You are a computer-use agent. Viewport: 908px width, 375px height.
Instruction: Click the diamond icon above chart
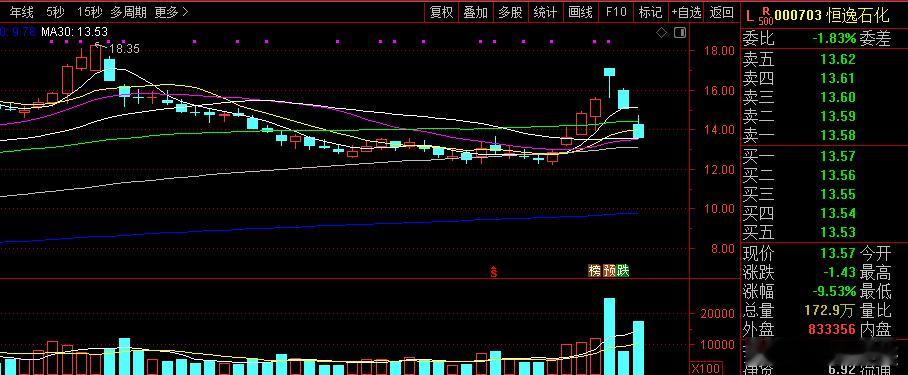[662, 33]
